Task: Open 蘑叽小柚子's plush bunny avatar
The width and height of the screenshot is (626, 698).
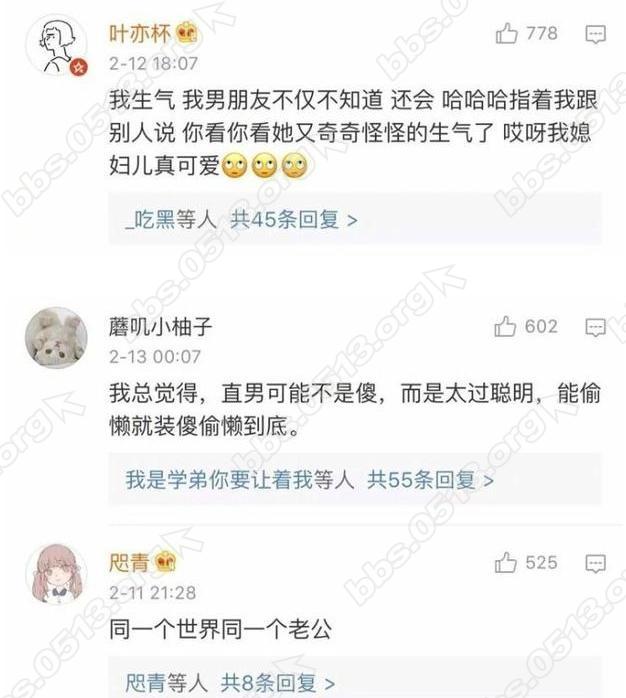Action: point(56,337)
